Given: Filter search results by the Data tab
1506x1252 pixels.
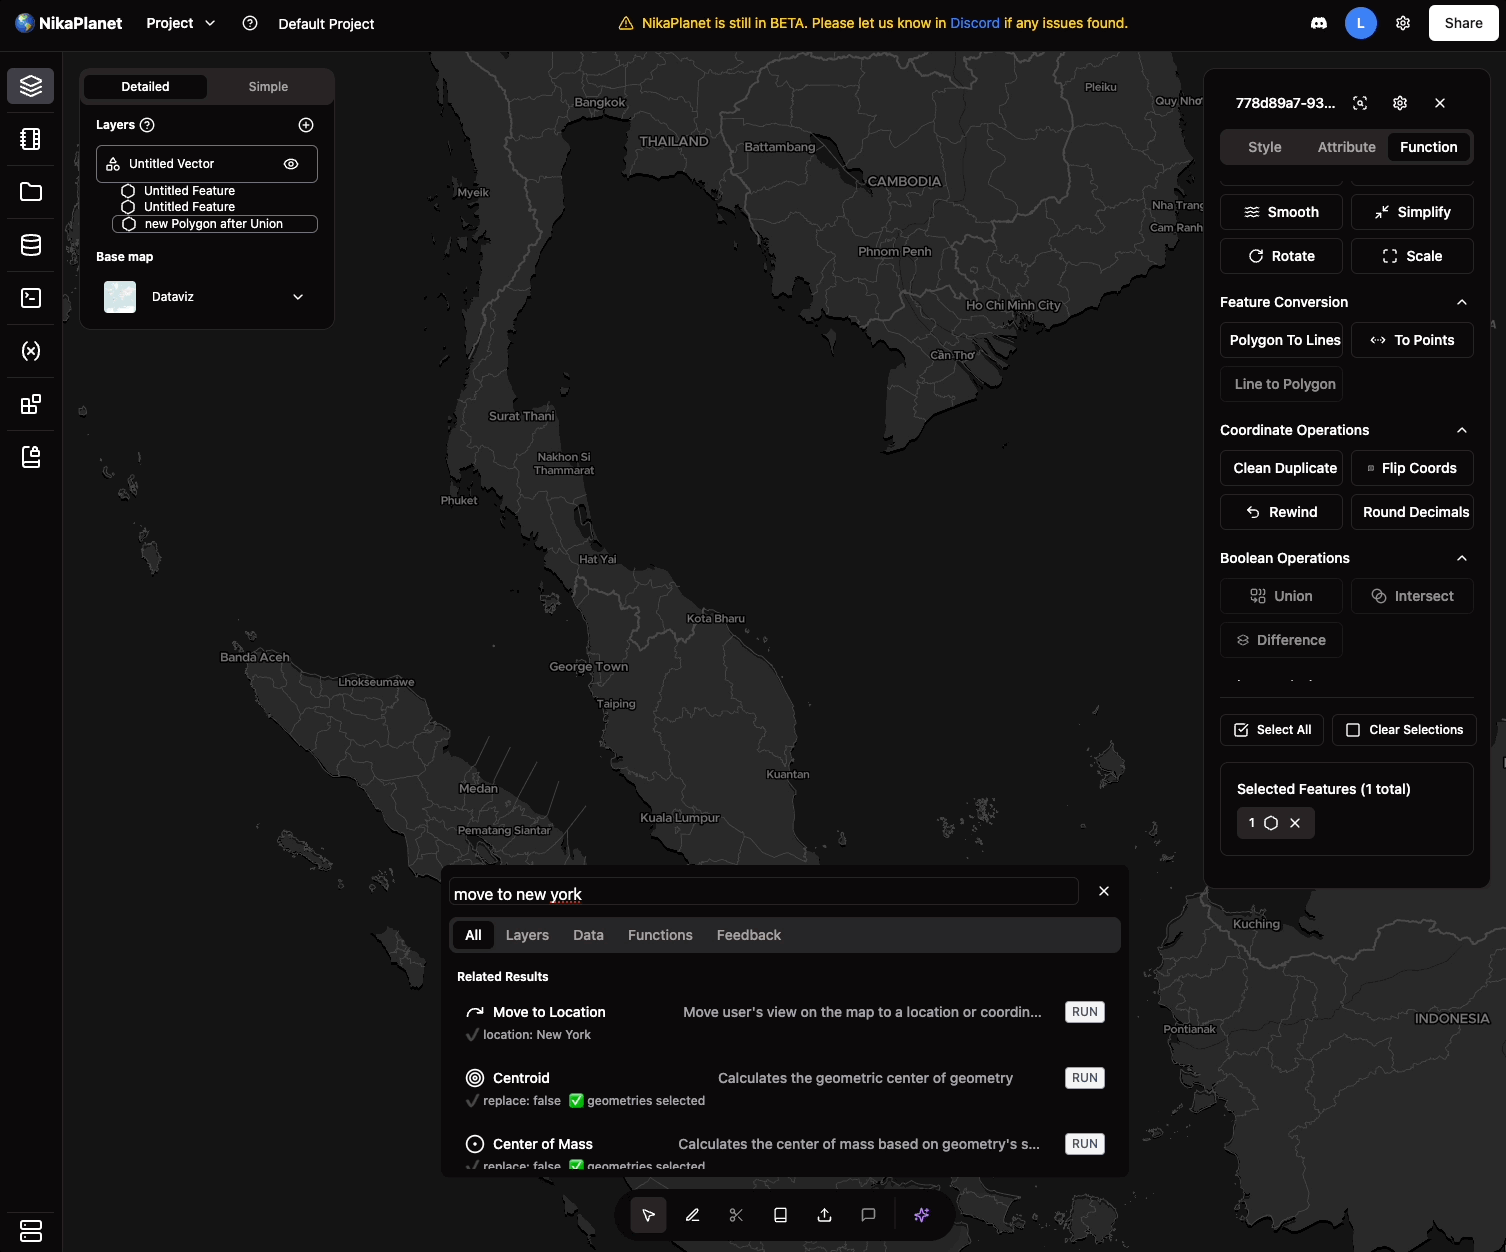Looking at the screenshot, I should click(x=588, y=935).
